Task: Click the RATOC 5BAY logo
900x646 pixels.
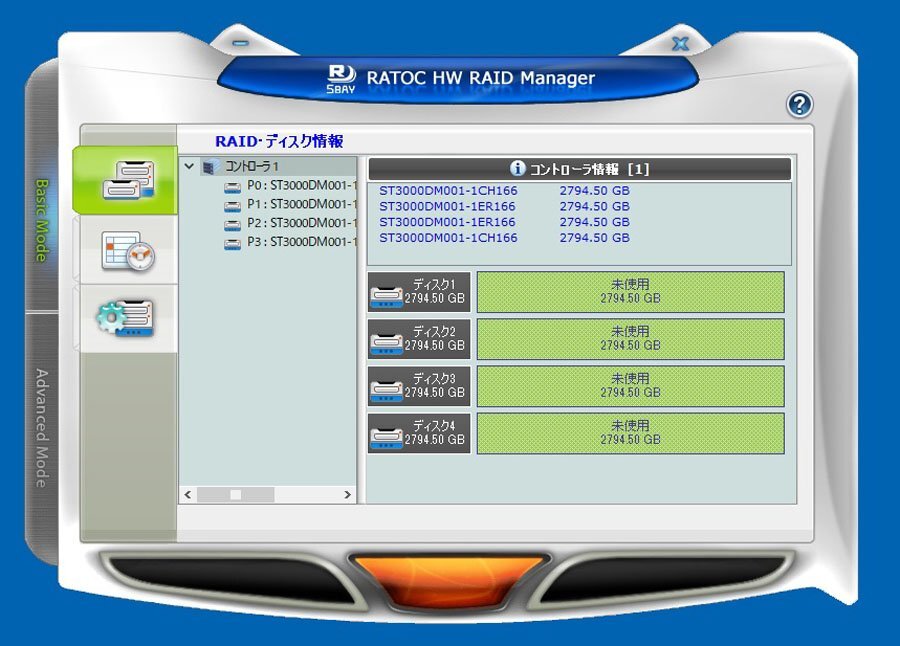Action: tap(341, 79)
